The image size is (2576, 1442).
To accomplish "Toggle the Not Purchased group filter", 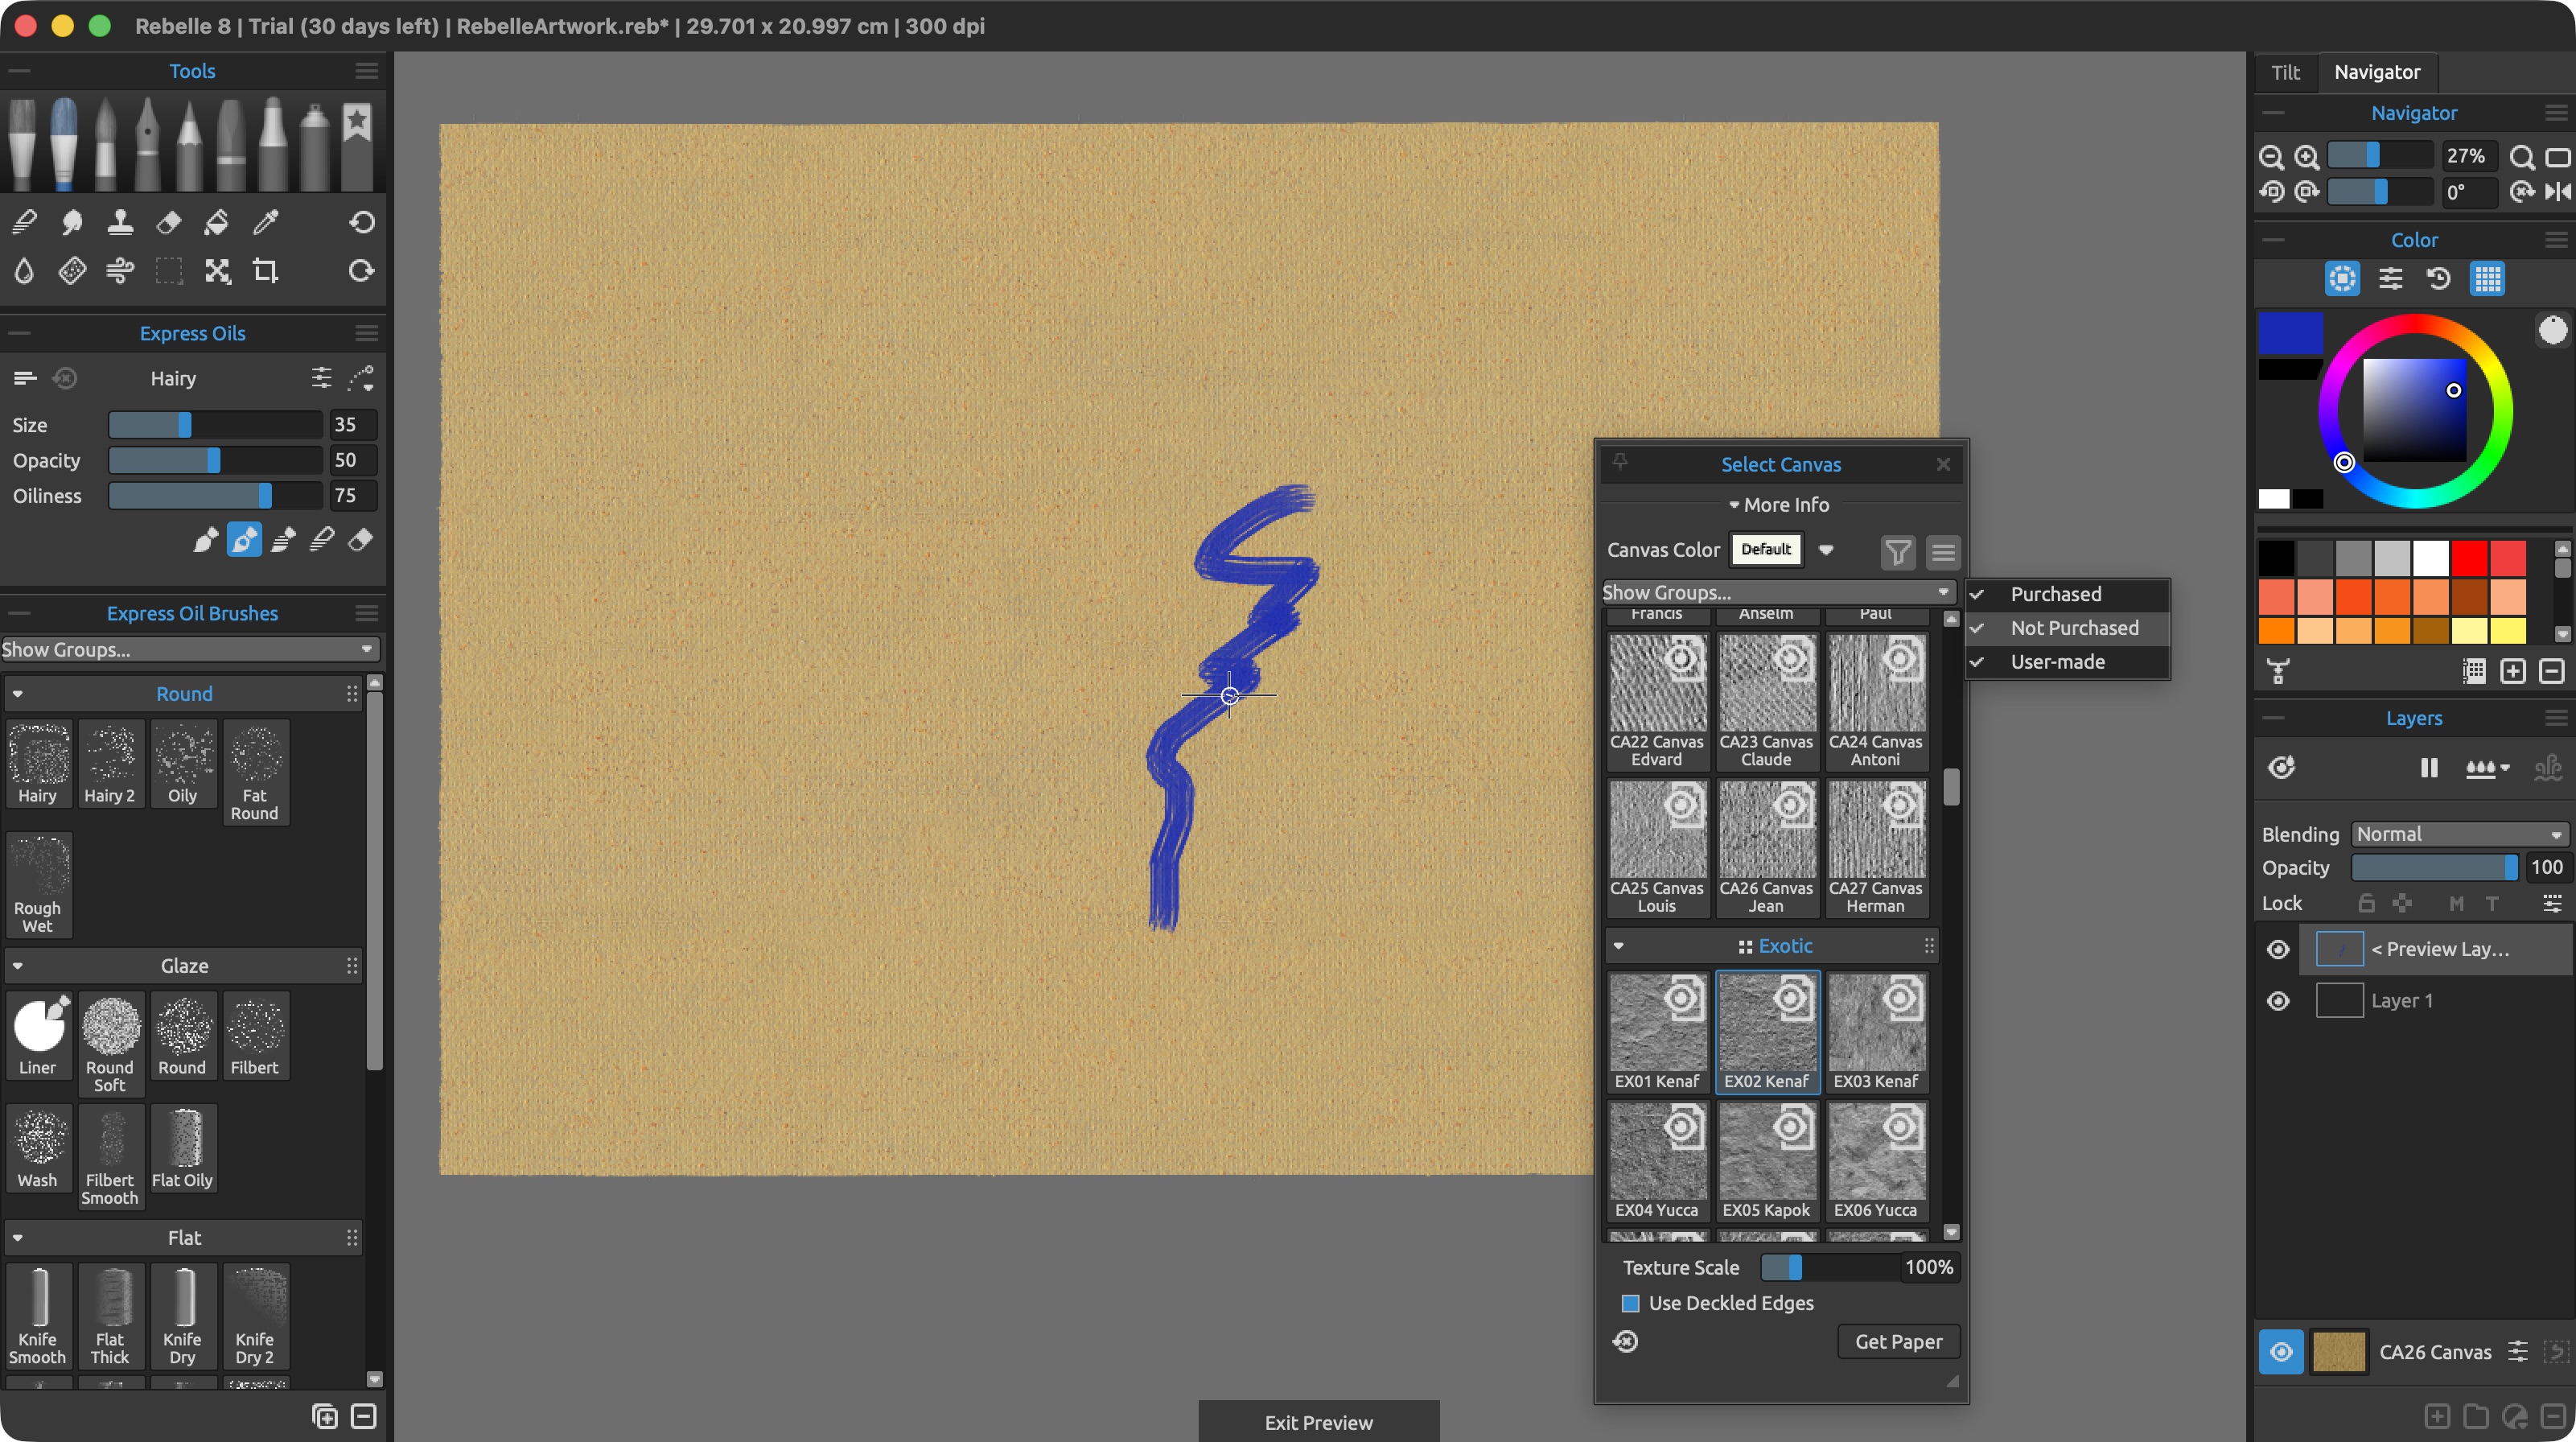I will tap(2067, 628).
